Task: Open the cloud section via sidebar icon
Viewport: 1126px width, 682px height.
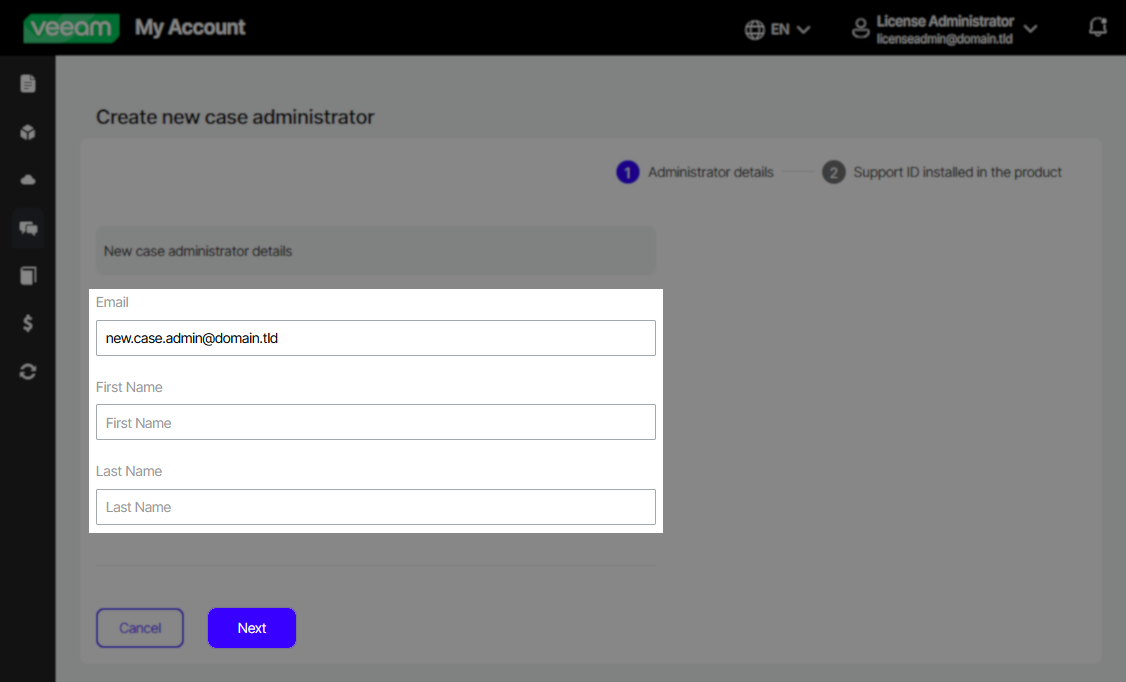Action: [x=26, y=179]
